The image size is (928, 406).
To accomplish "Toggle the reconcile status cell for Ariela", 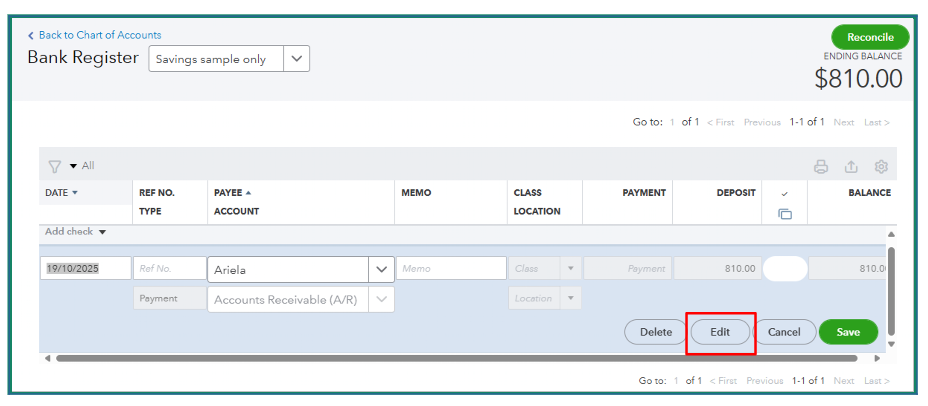I will (x=785, y=268).
